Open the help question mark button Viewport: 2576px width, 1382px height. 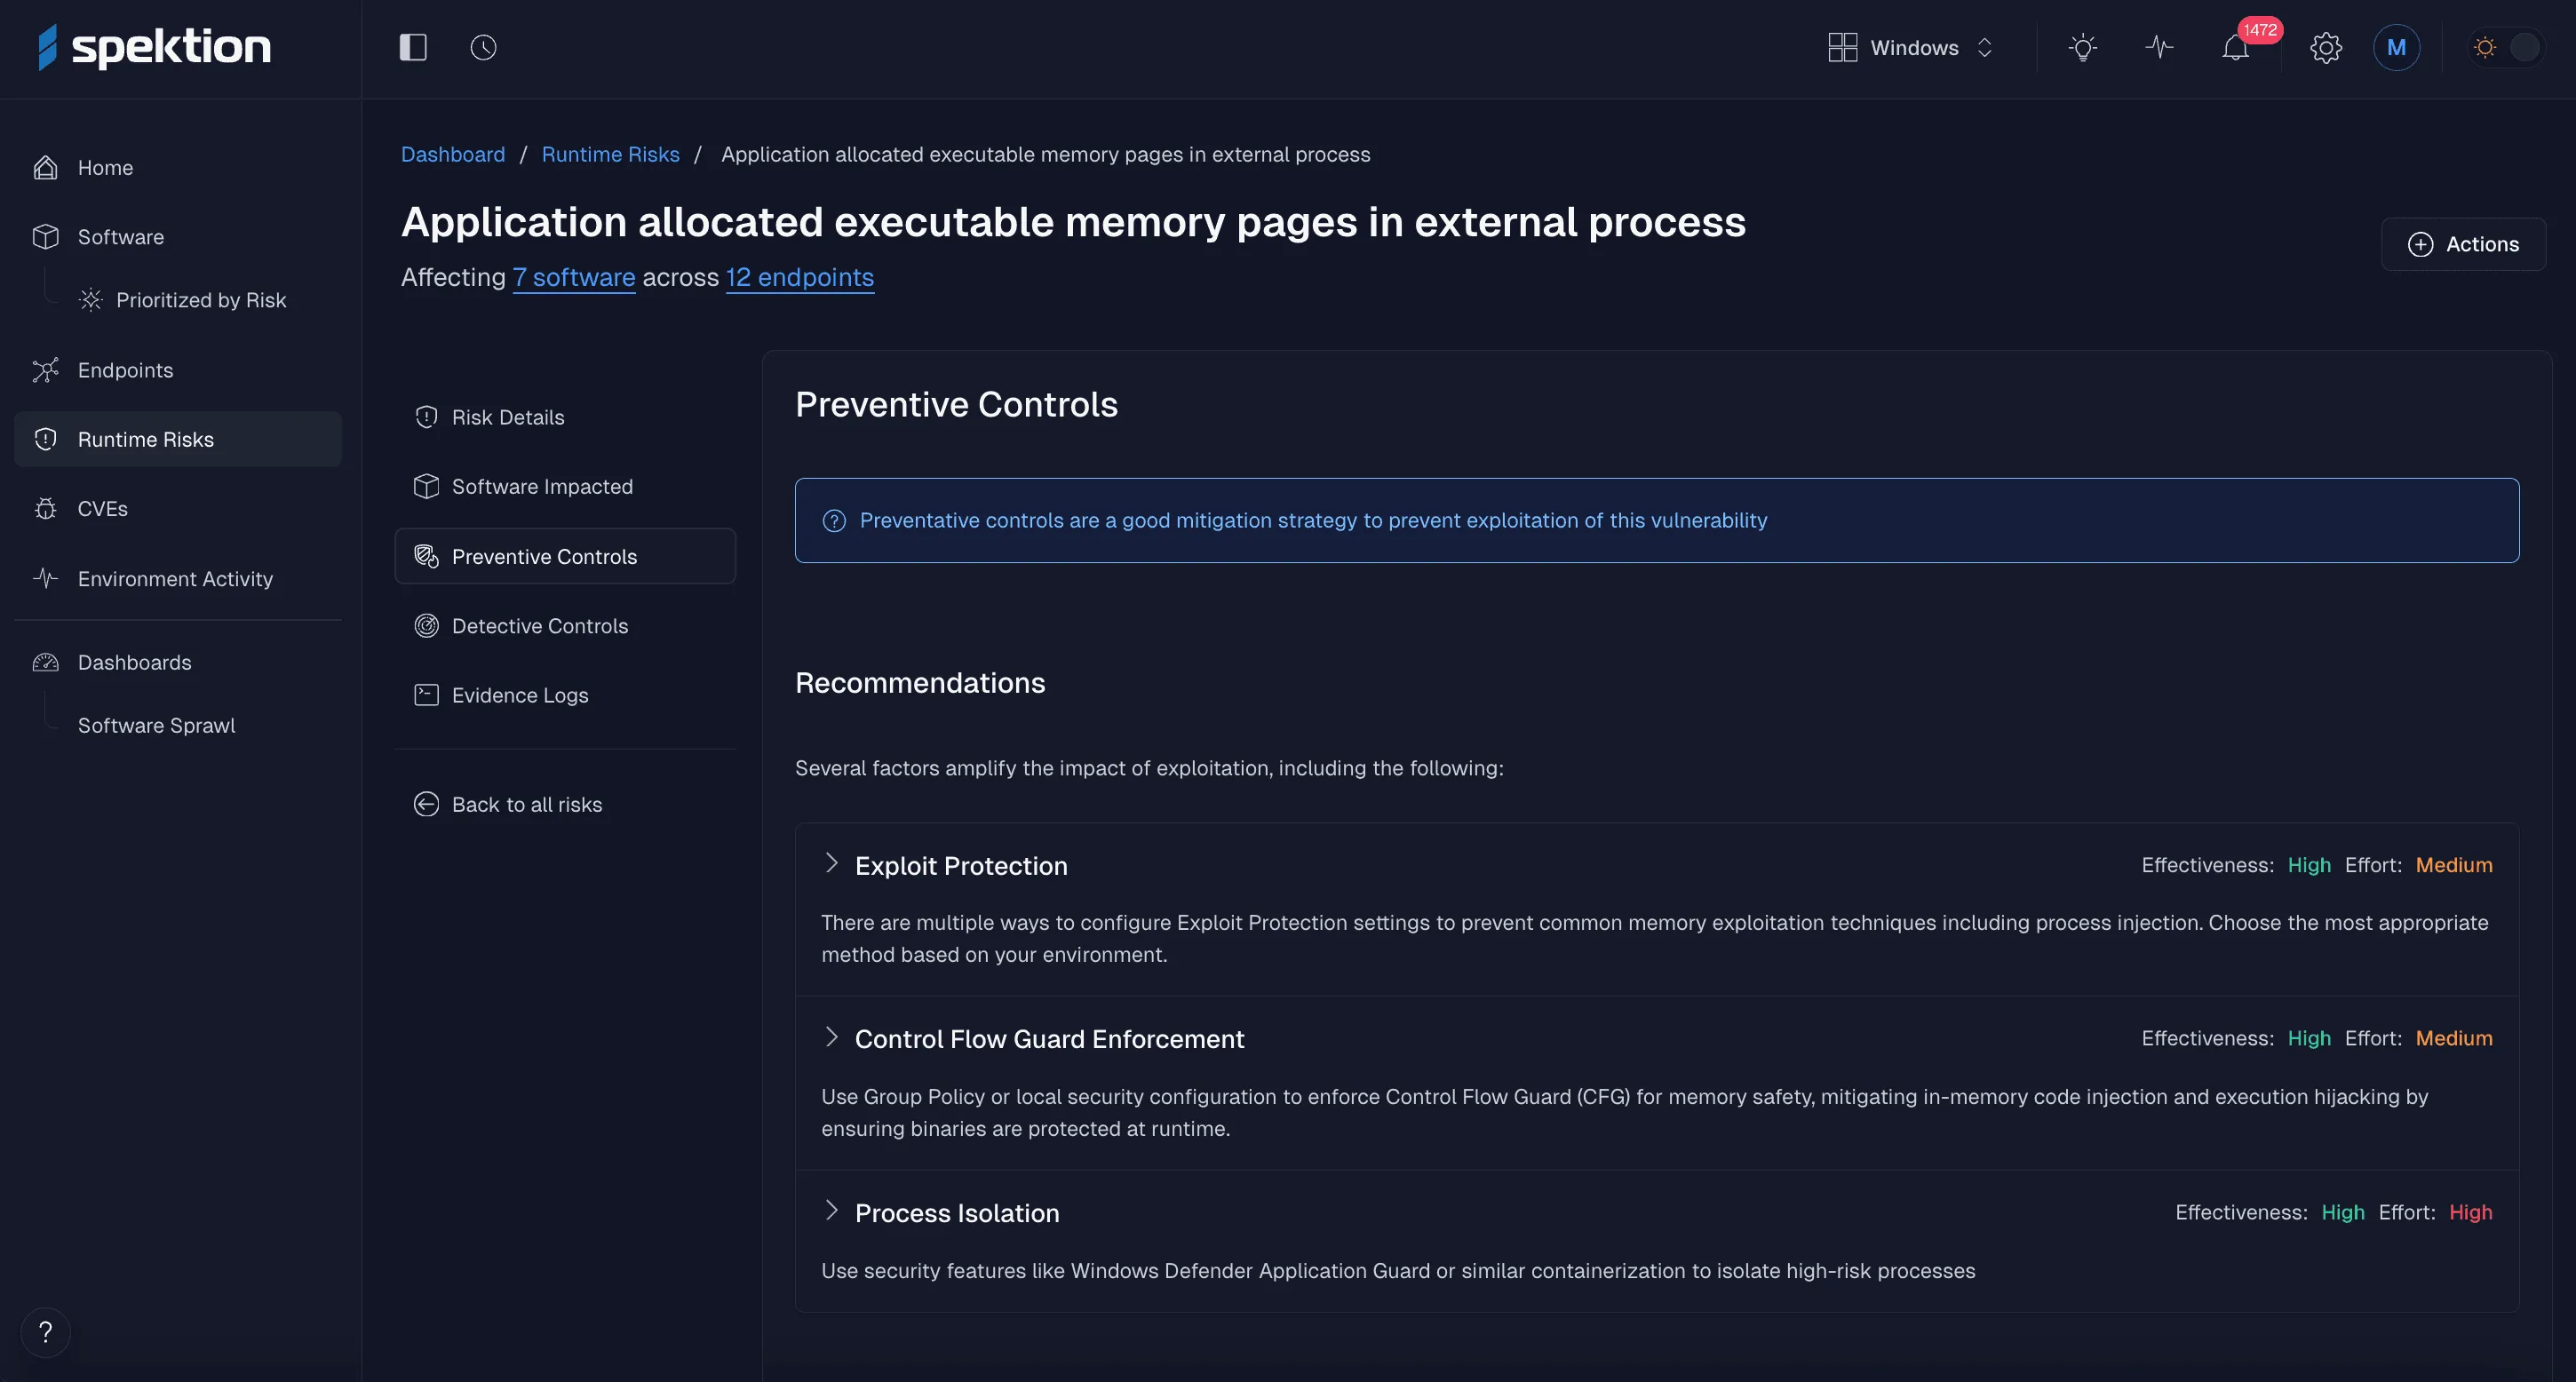click(x=45, y=1332)
